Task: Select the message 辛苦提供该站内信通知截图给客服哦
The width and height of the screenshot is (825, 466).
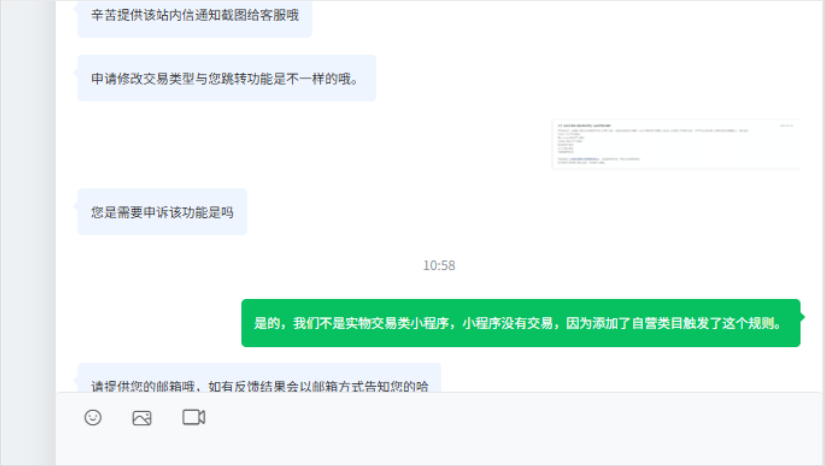Action: pos(195,16)
